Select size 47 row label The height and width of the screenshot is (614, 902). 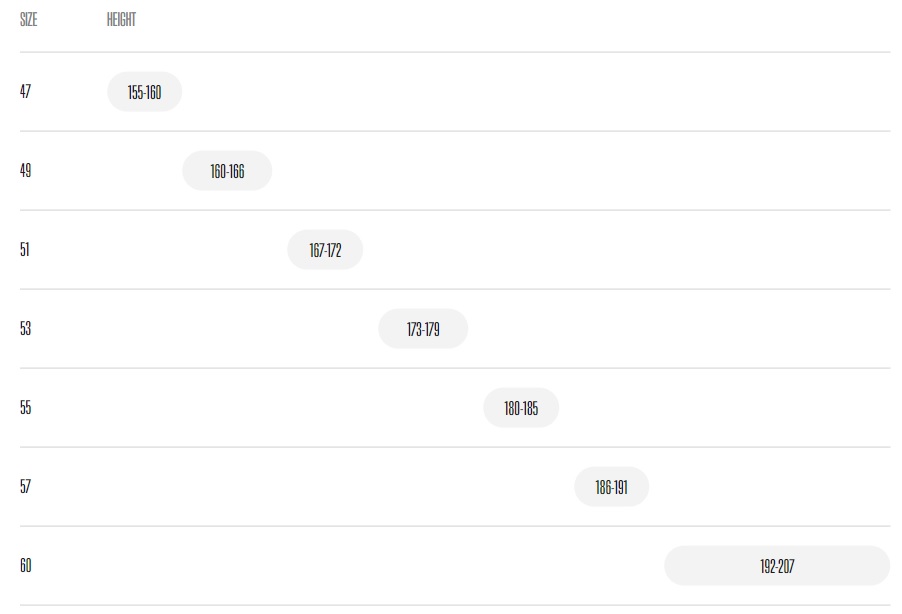[25, 91]
